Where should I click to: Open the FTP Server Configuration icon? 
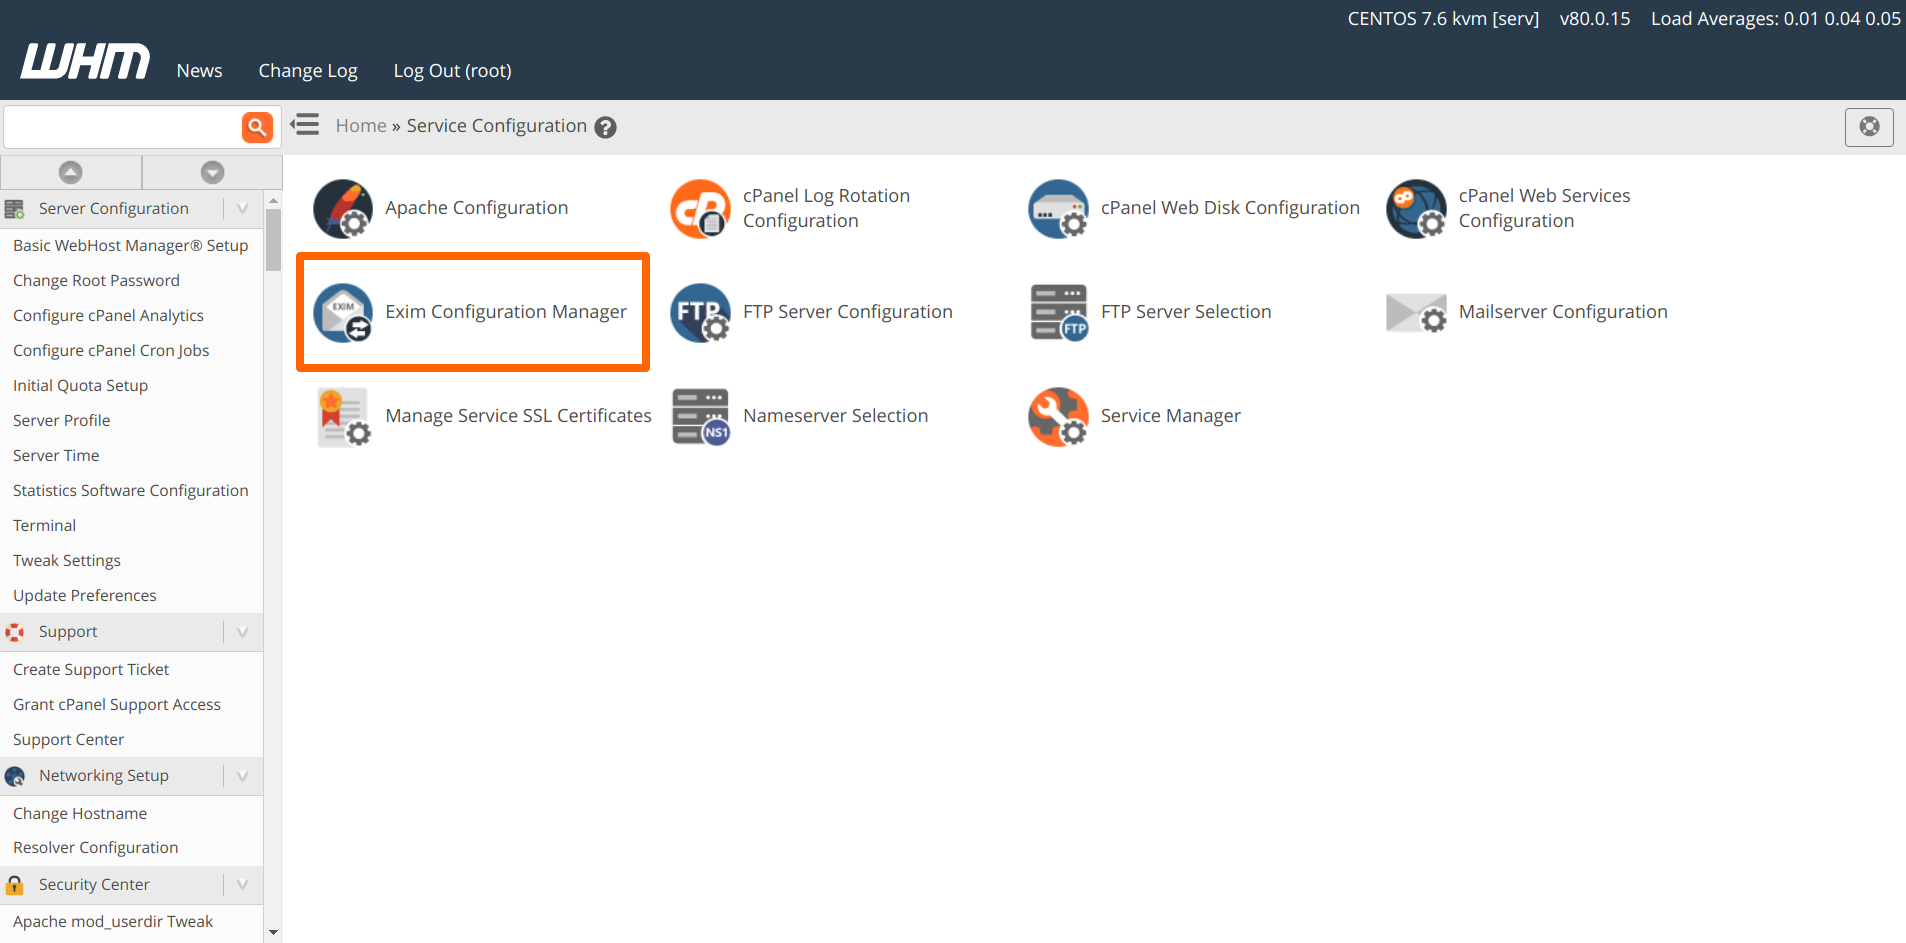pyautogui.click(x=701, y=312)
